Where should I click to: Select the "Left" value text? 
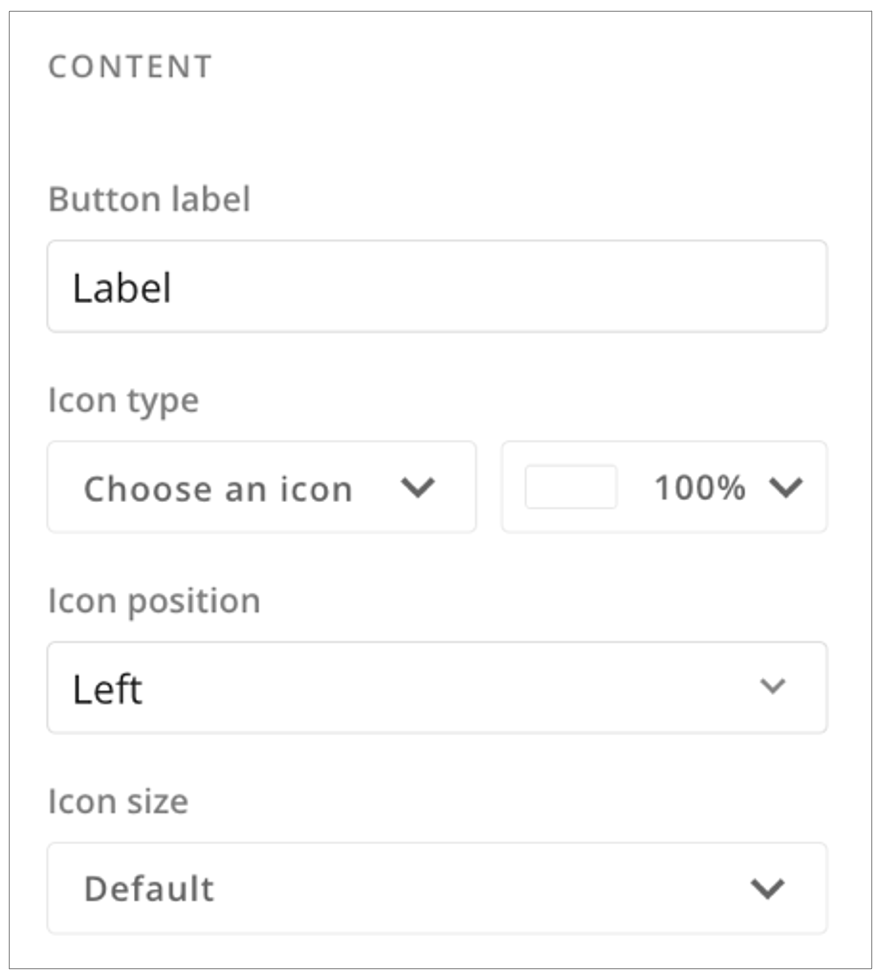tap(107, 689)
